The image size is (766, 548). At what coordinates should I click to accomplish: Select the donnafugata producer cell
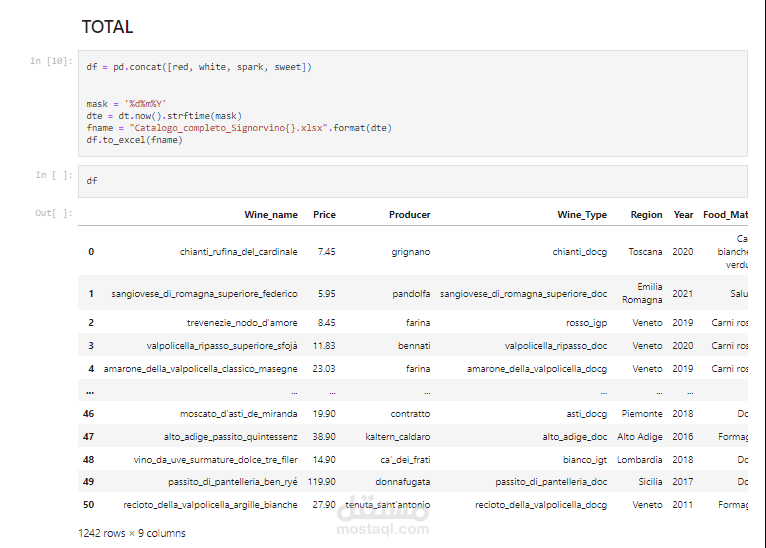(x=404, y=482)
